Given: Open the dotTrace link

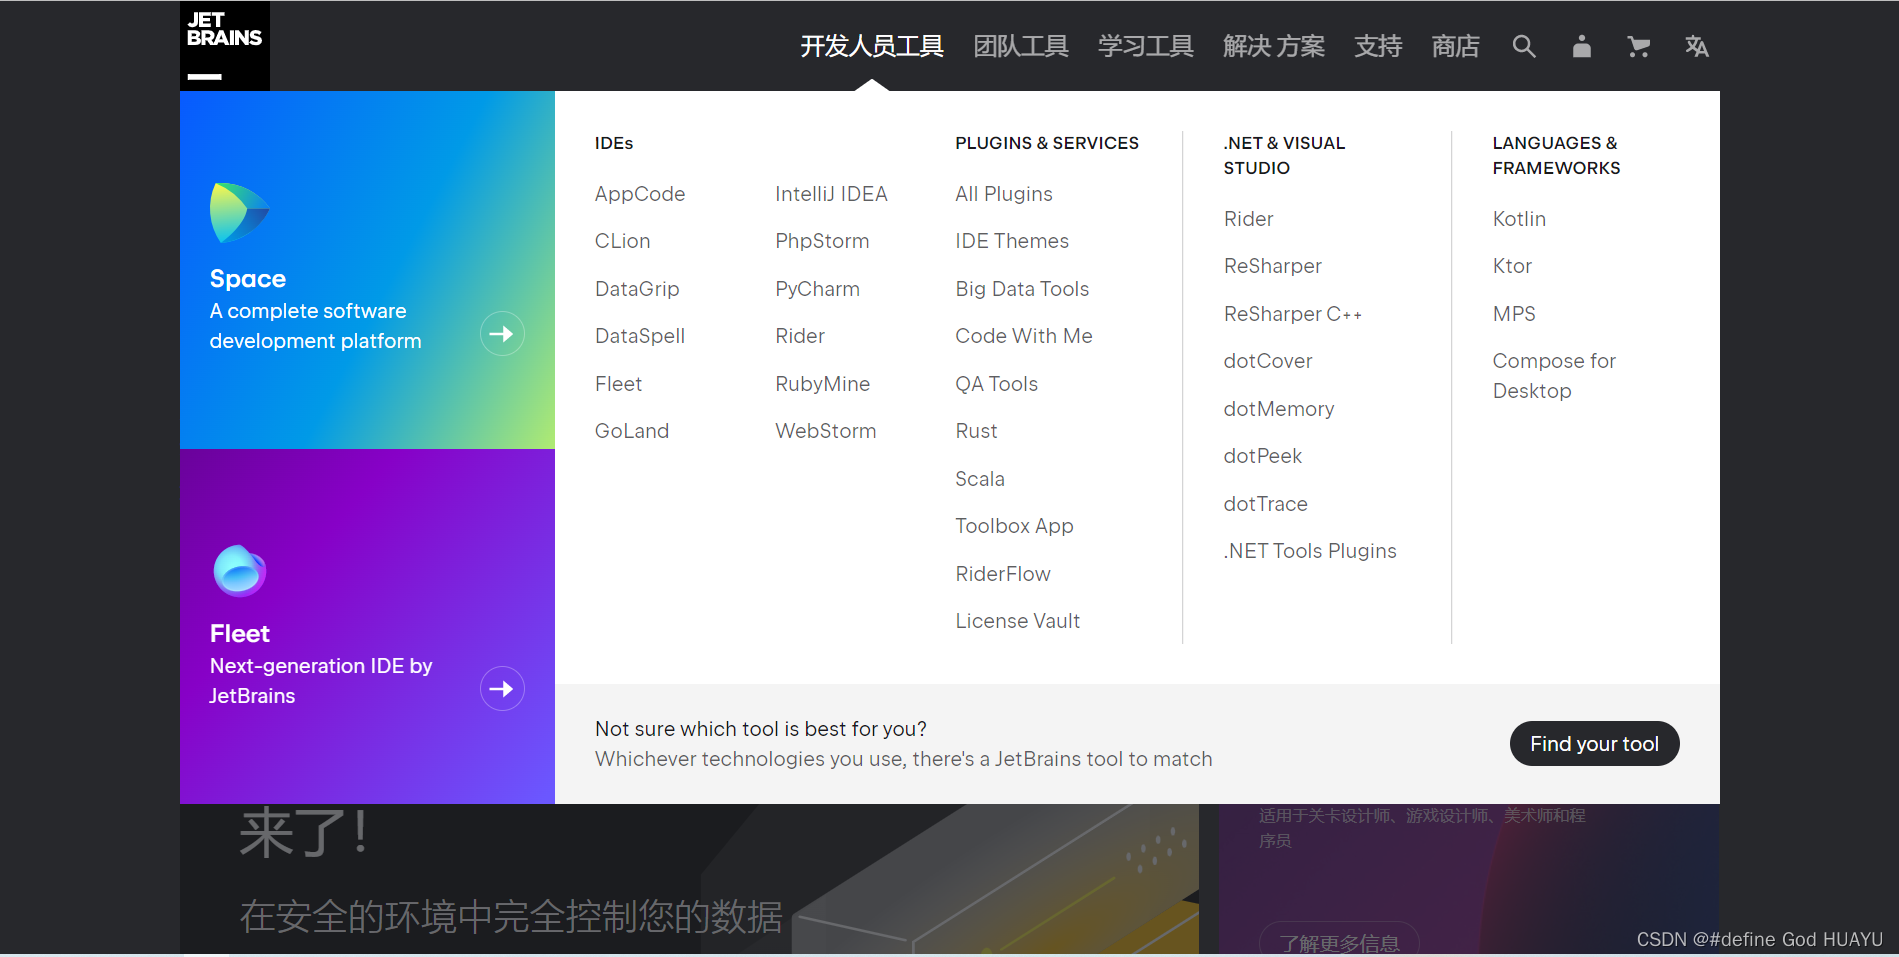Looking at the screenshot, I should tap(1265, 504).
